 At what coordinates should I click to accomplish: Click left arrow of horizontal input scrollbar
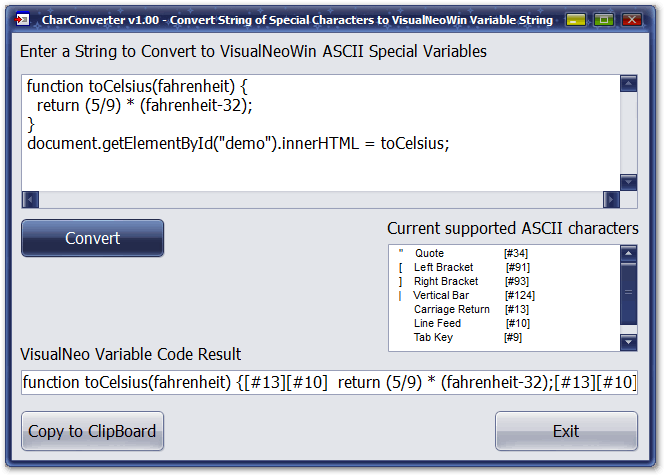(x=31, y=199)
